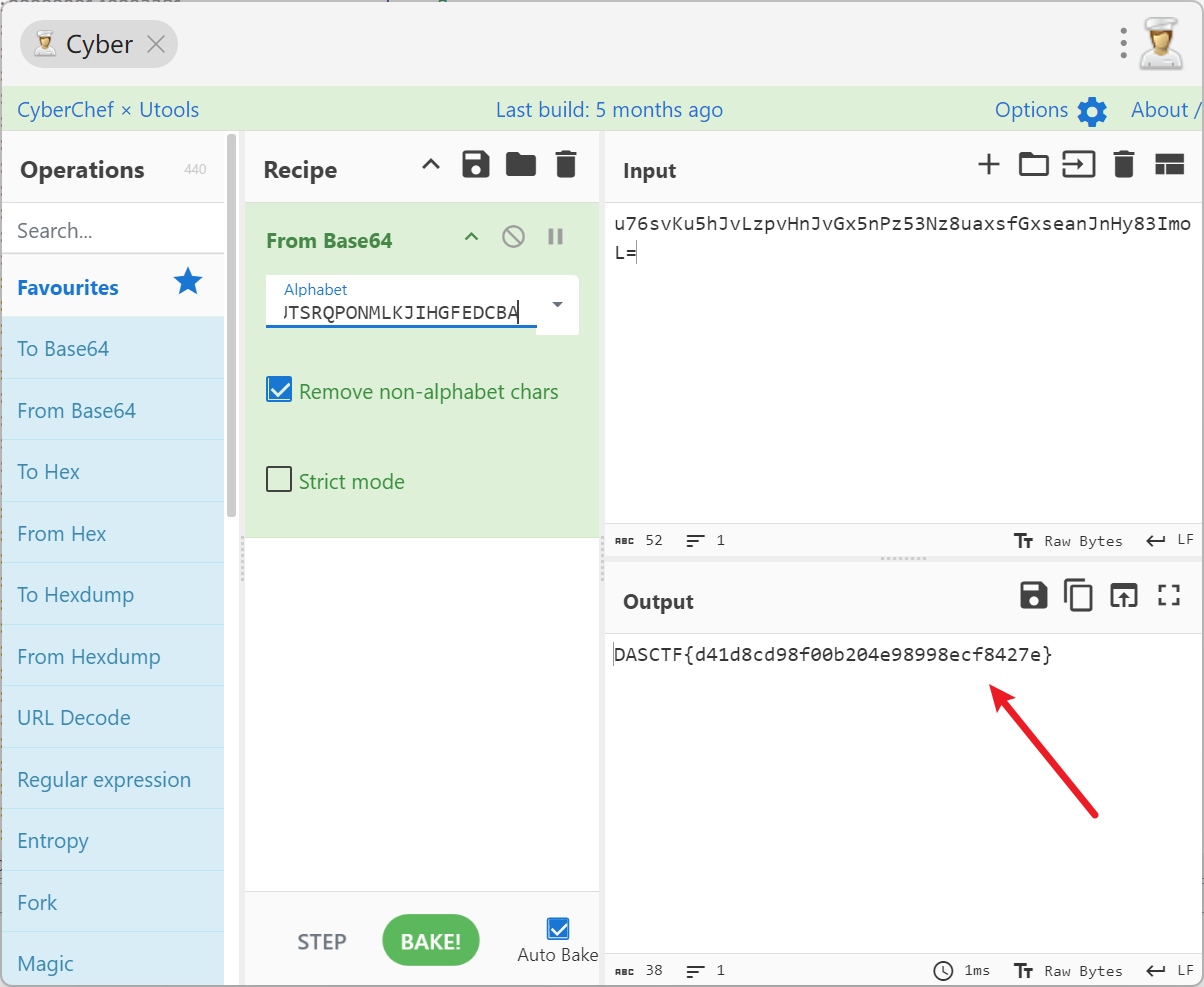Open the Options link

point(1031,110)
